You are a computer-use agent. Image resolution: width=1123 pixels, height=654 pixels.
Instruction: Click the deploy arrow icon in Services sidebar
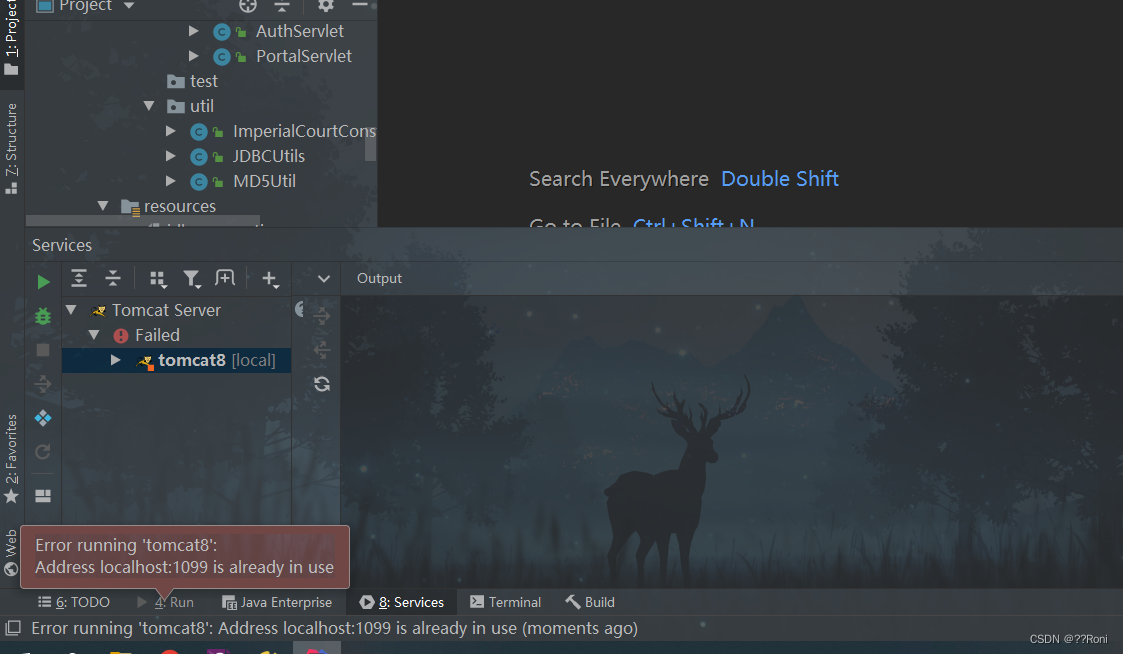coord(43,384)
